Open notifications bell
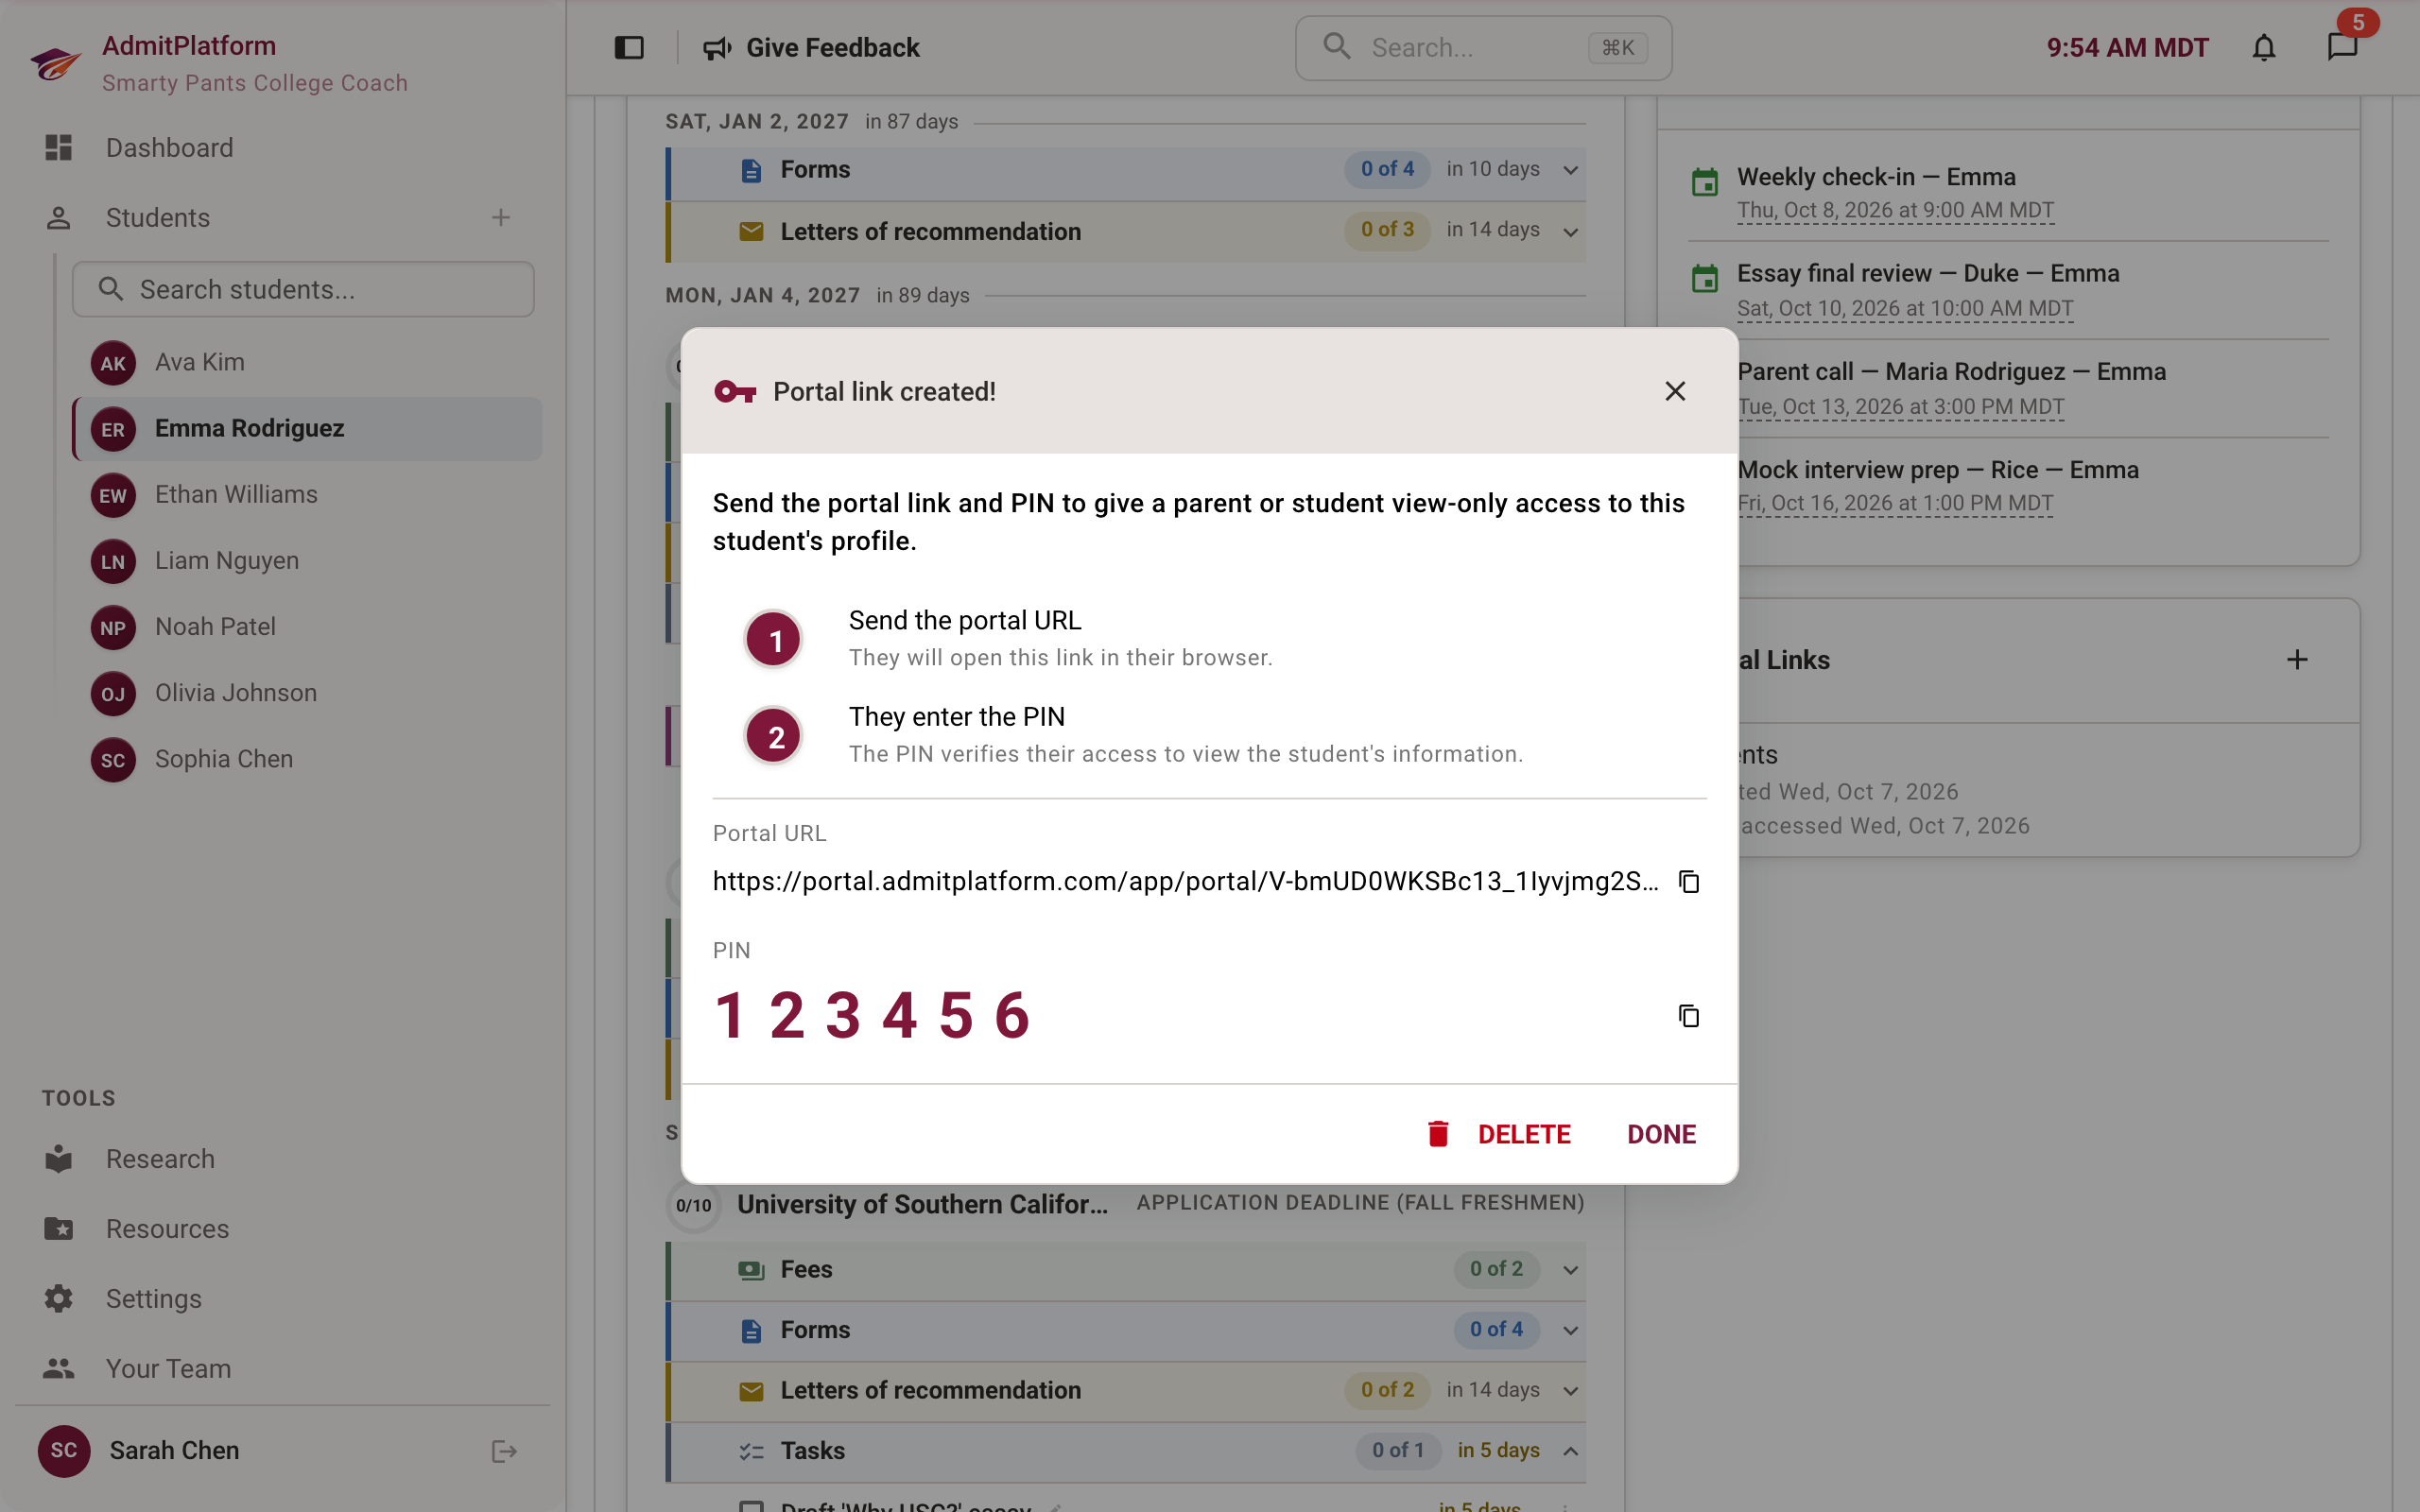This screenshot has width=2420, height=1512. 2264,48
